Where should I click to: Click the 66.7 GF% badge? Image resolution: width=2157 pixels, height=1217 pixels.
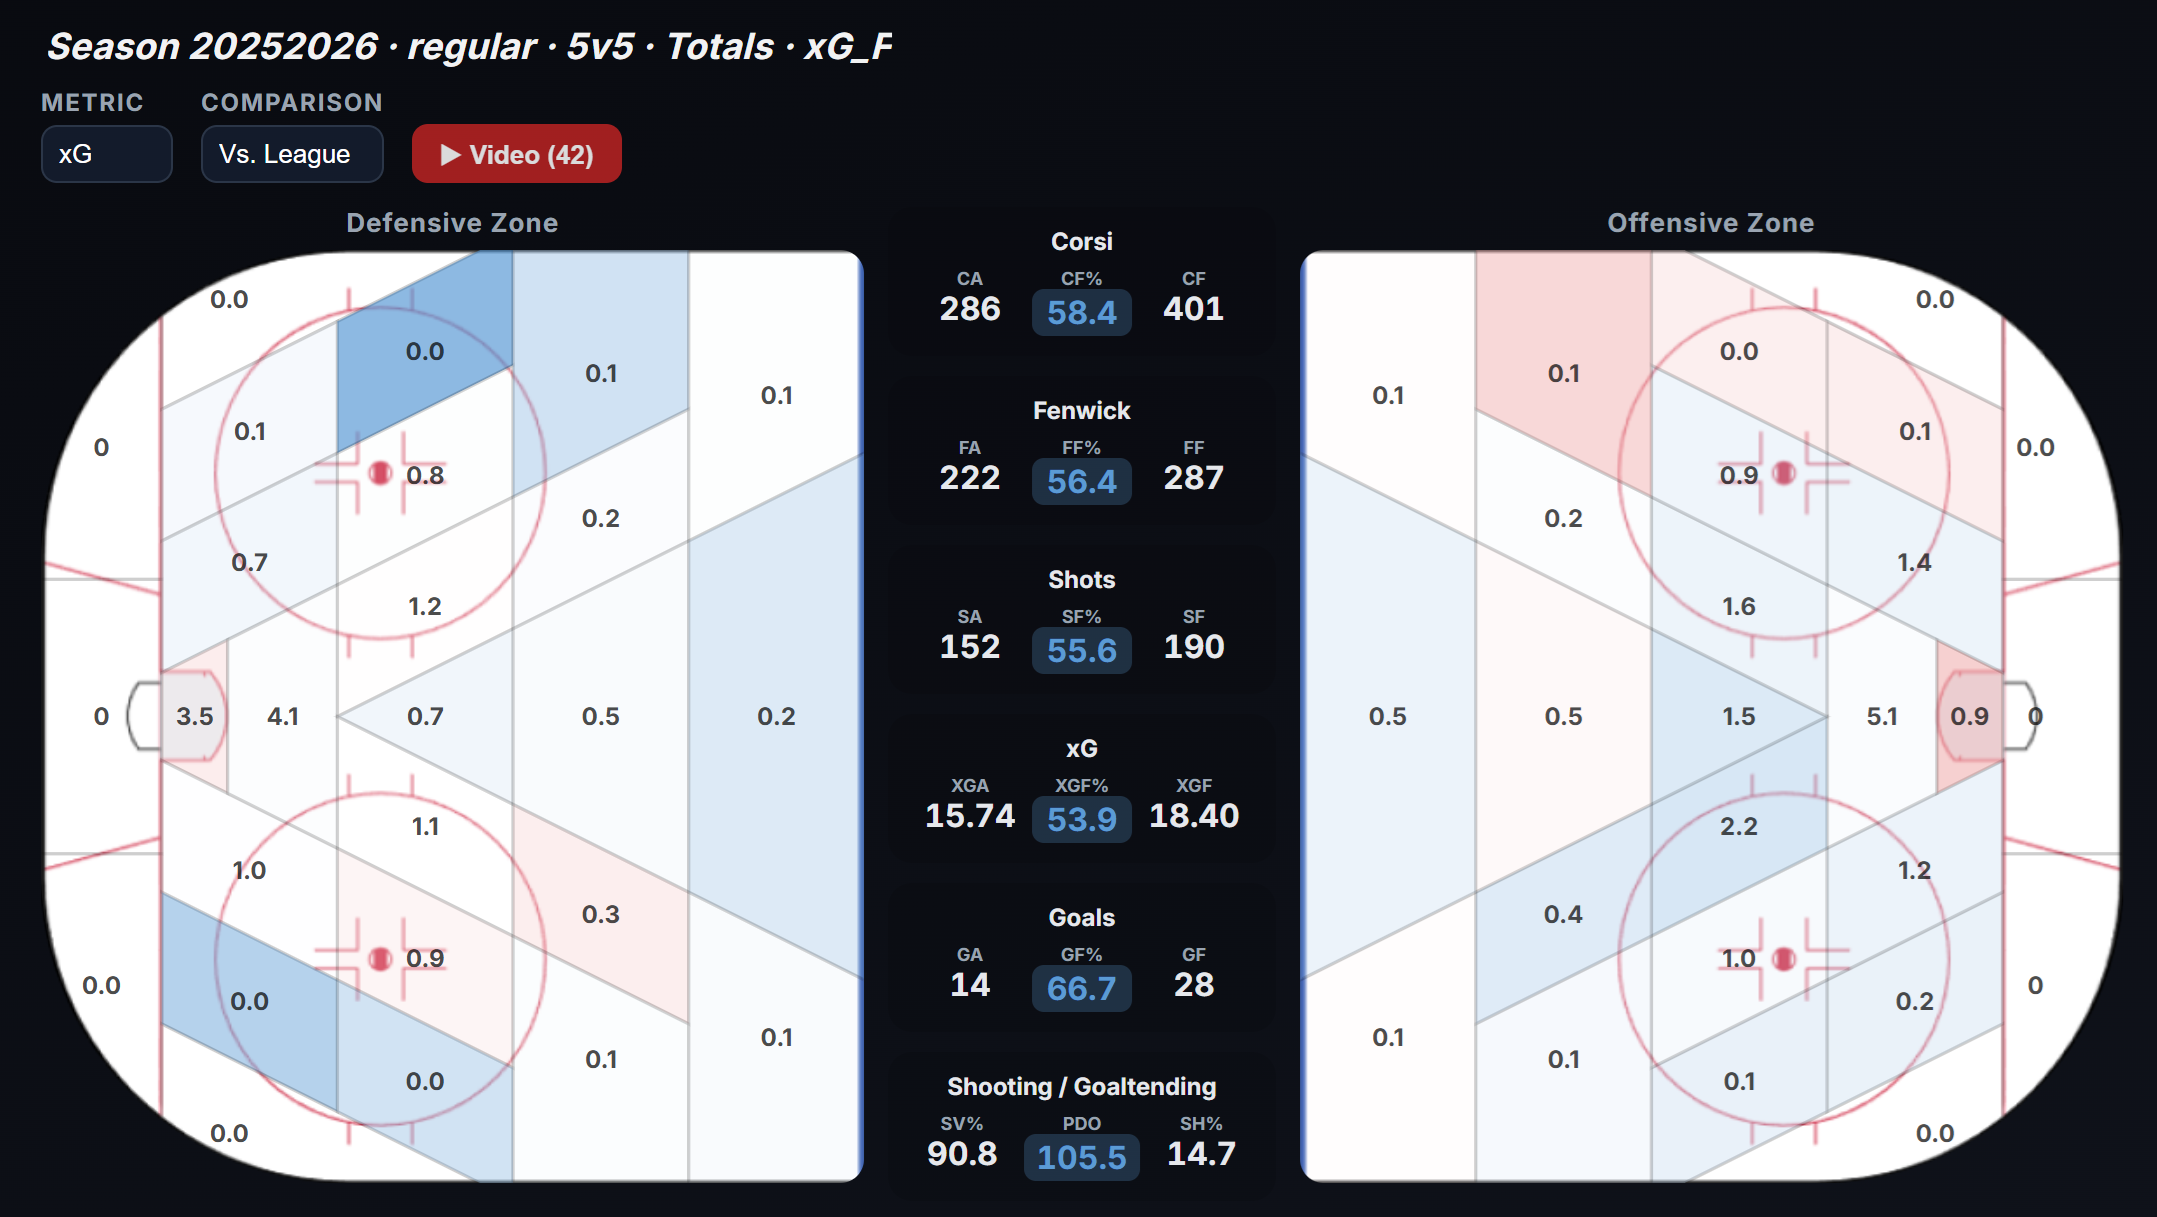pyautogui.click(x=1081, y=988)
